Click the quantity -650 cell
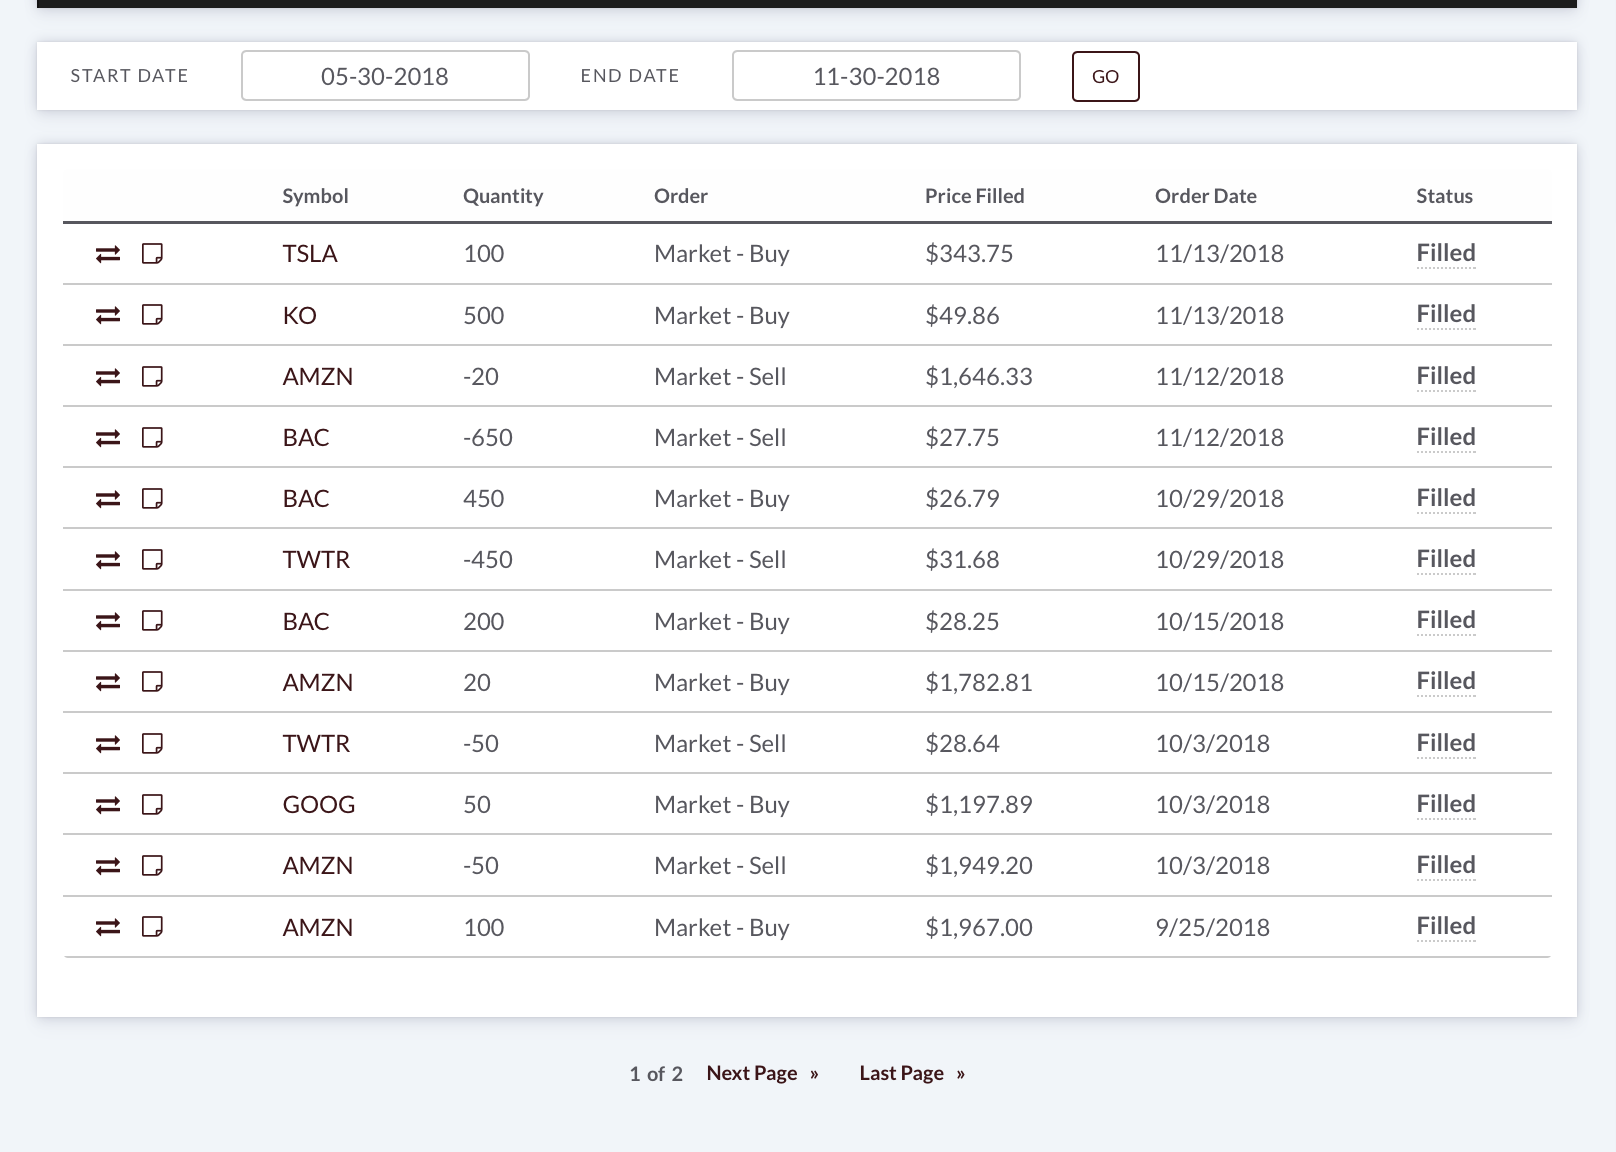 coord(488,438)
